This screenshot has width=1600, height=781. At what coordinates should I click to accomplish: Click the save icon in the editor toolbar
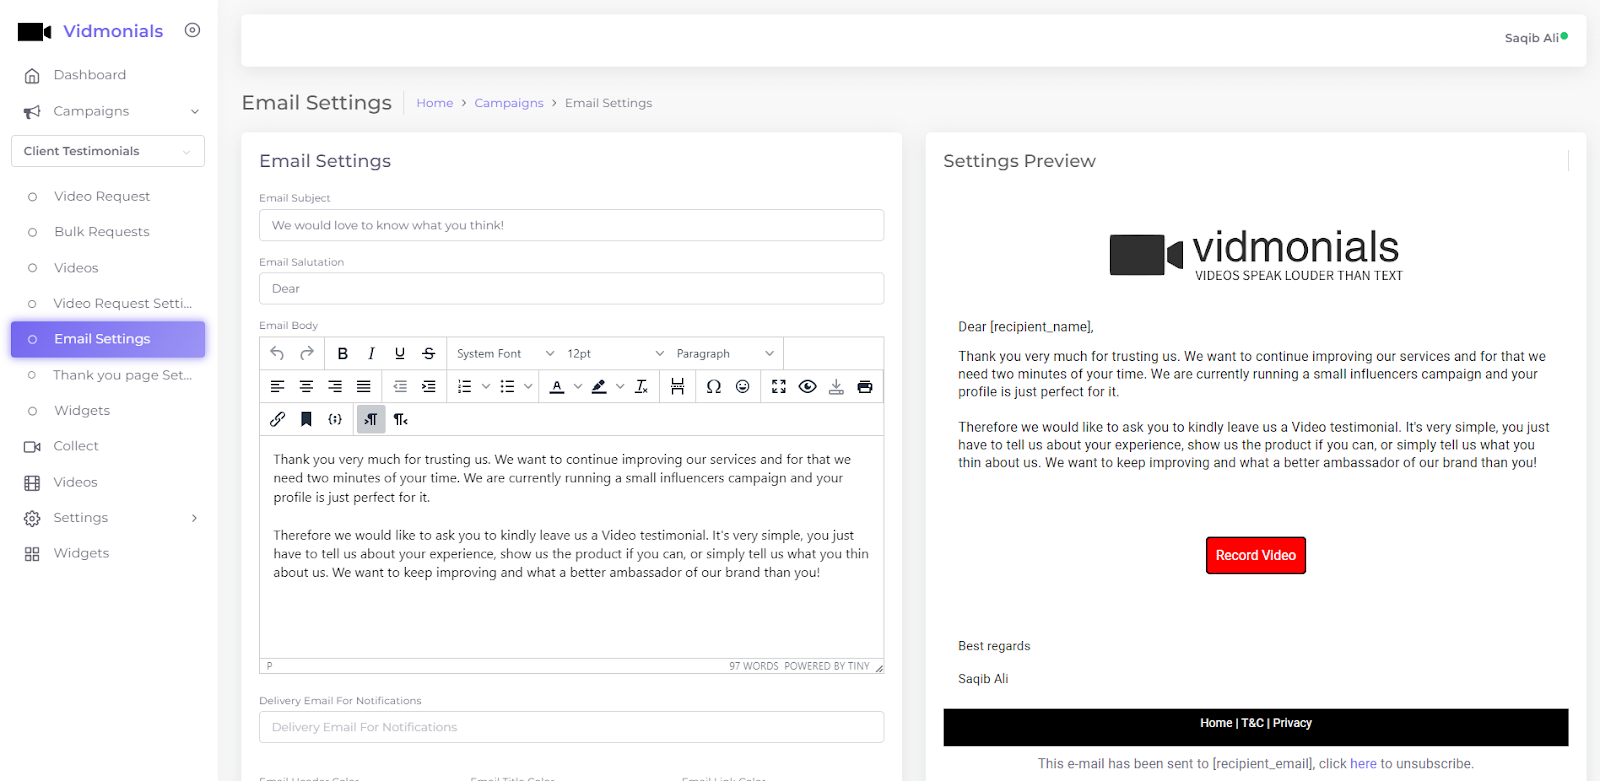836,387
